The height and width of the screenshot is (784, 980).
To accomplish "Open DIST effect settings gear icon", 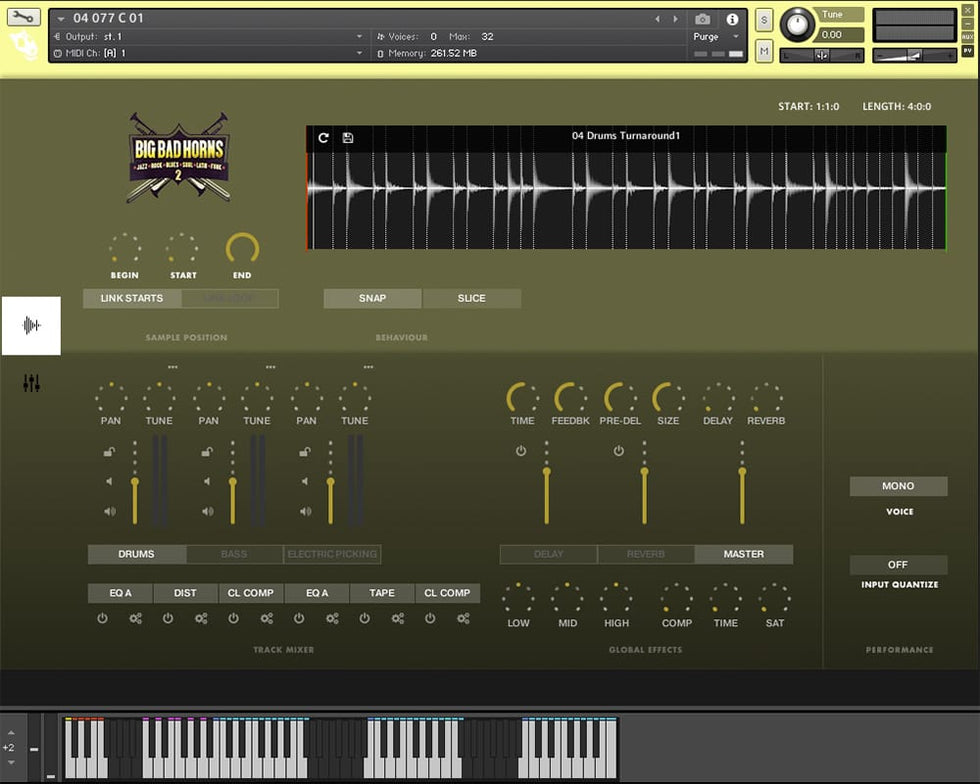I will click(x=201, y=619).
